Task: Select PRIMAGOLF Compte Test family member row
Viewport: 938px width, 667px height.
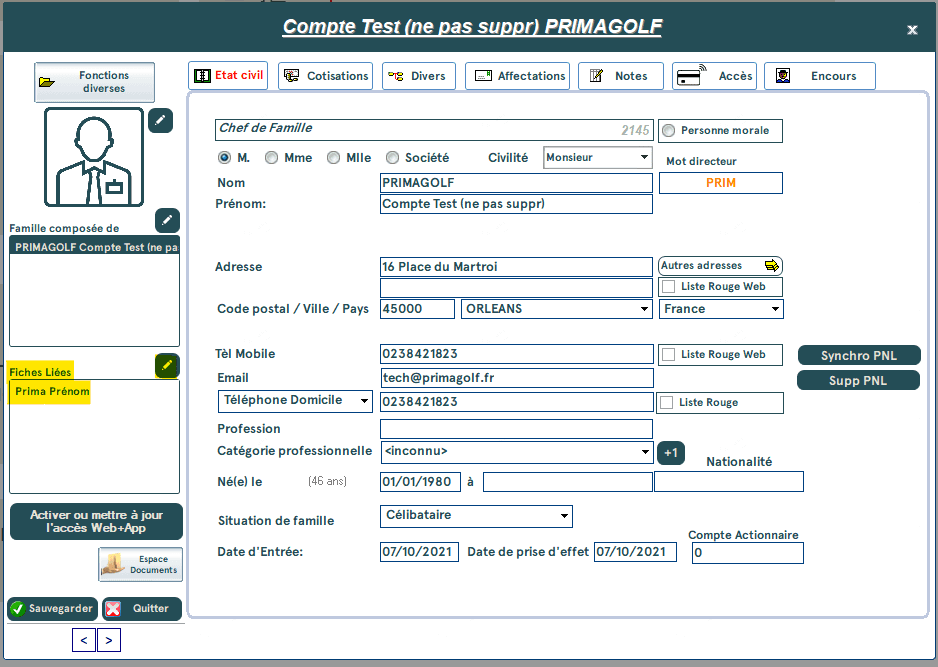Action: point(95,247)
